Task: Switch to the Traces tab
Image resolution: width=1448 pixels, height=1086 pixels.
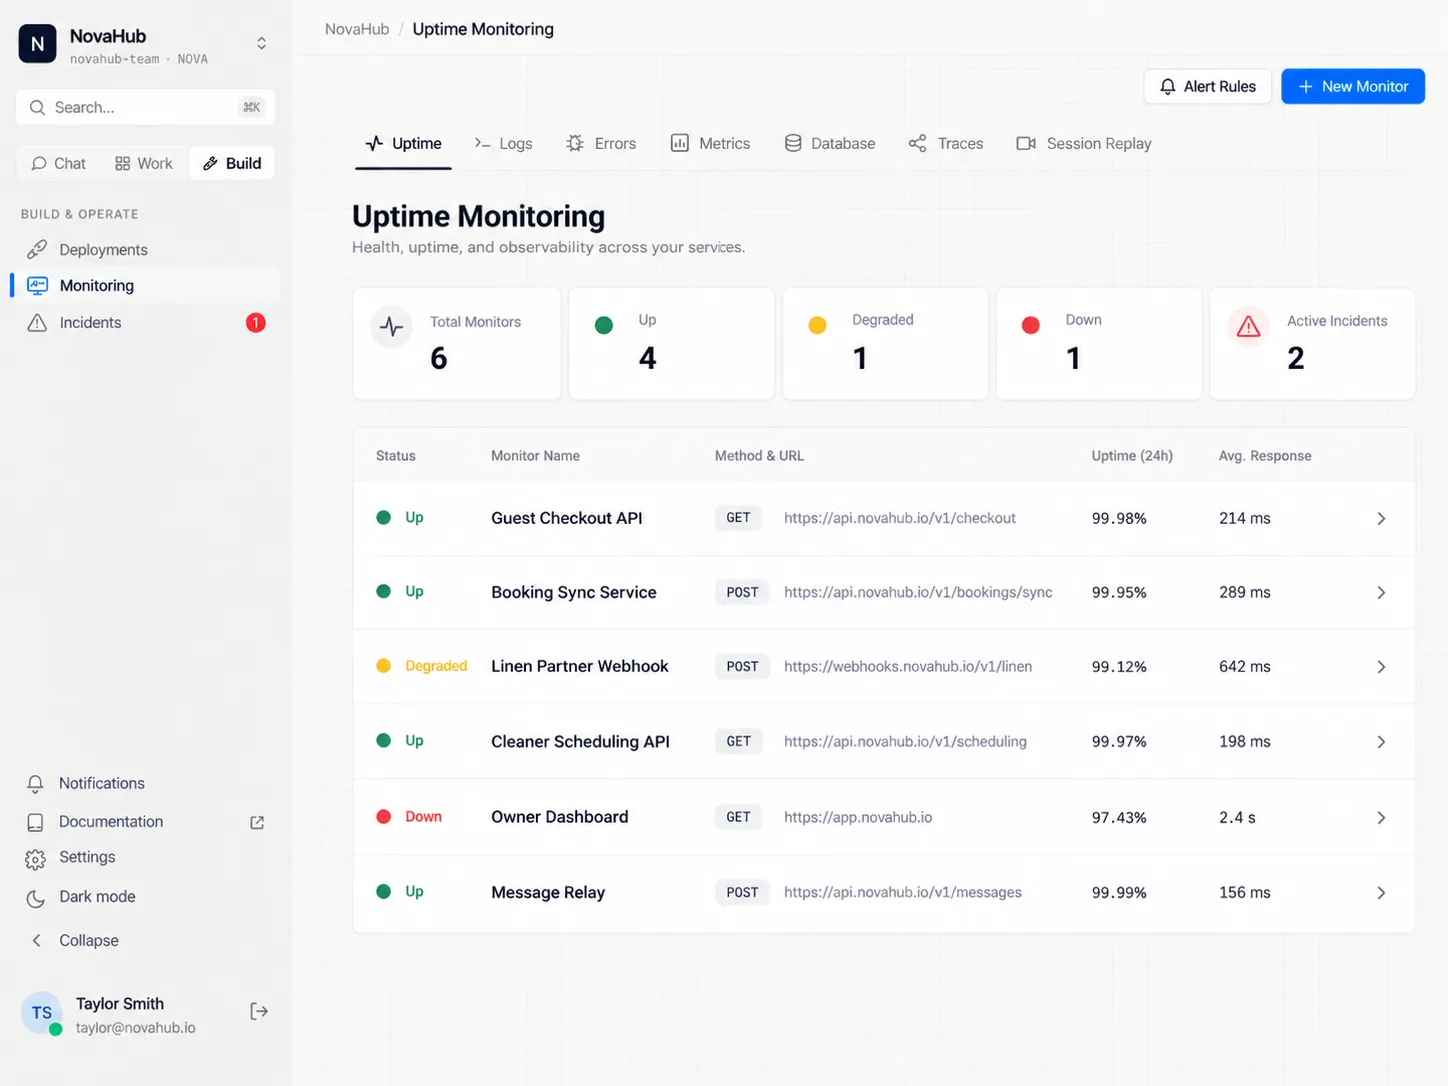Action: (946, 143)
